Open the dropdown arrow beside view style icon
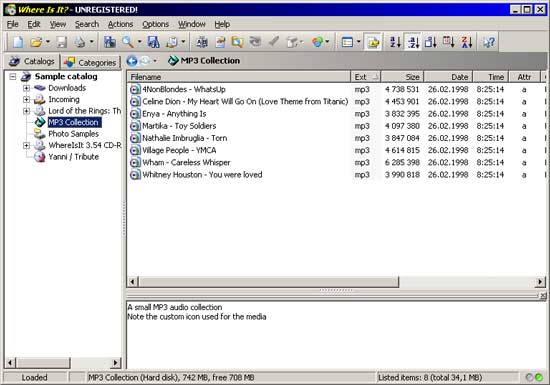This screenshot has width=550, height=385. [358, 42]
